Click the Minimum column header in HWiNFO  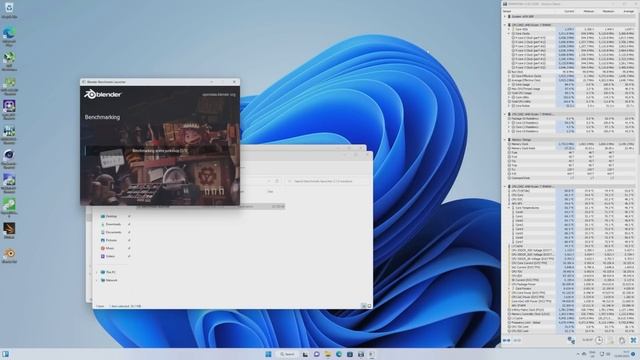pyautogui.click(x=589, y=11)
